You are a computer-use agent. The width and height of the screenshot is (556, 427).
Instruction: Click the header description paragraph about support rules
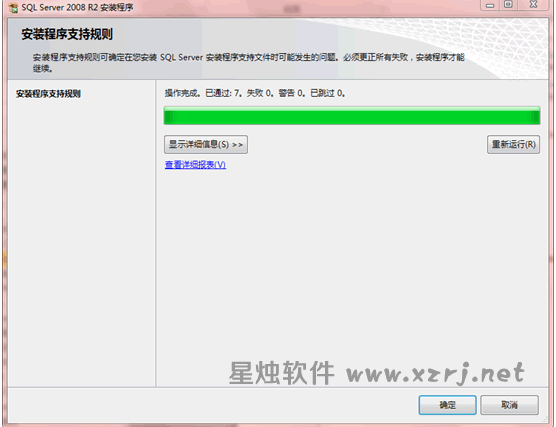pos(249,62)
